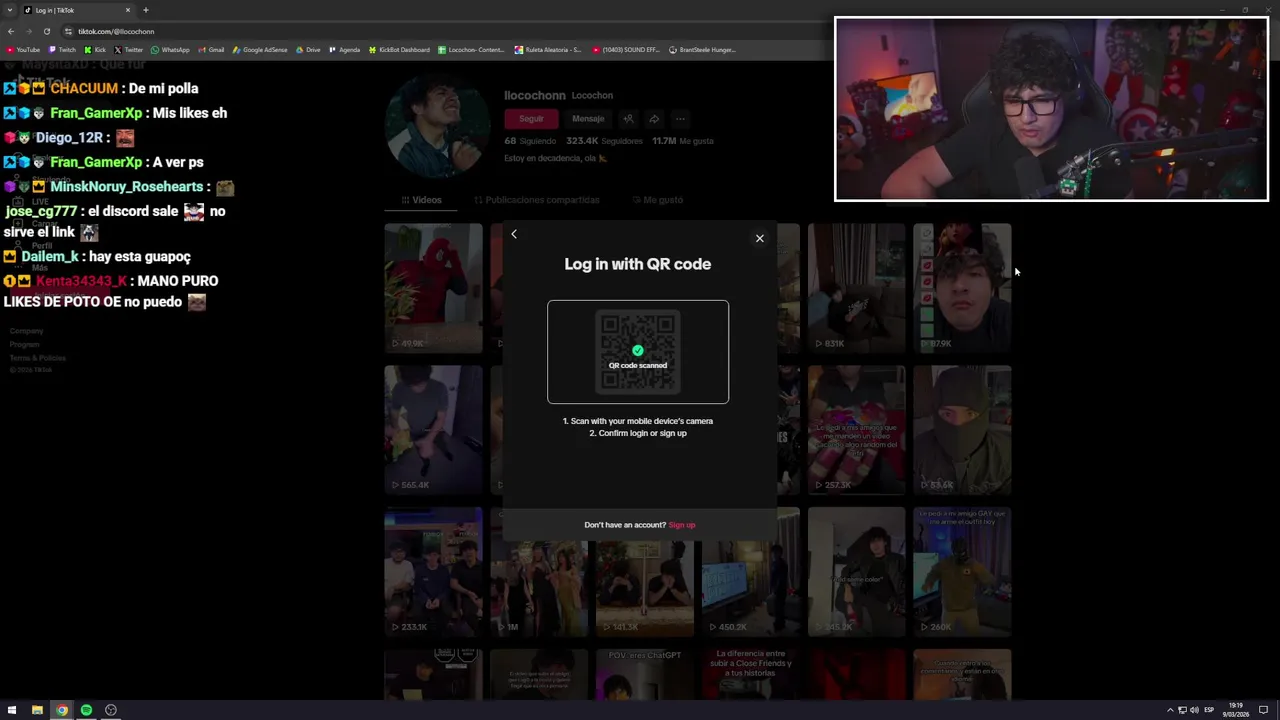Open the Gmail bookmark
1280x720 pixels.
211,50
